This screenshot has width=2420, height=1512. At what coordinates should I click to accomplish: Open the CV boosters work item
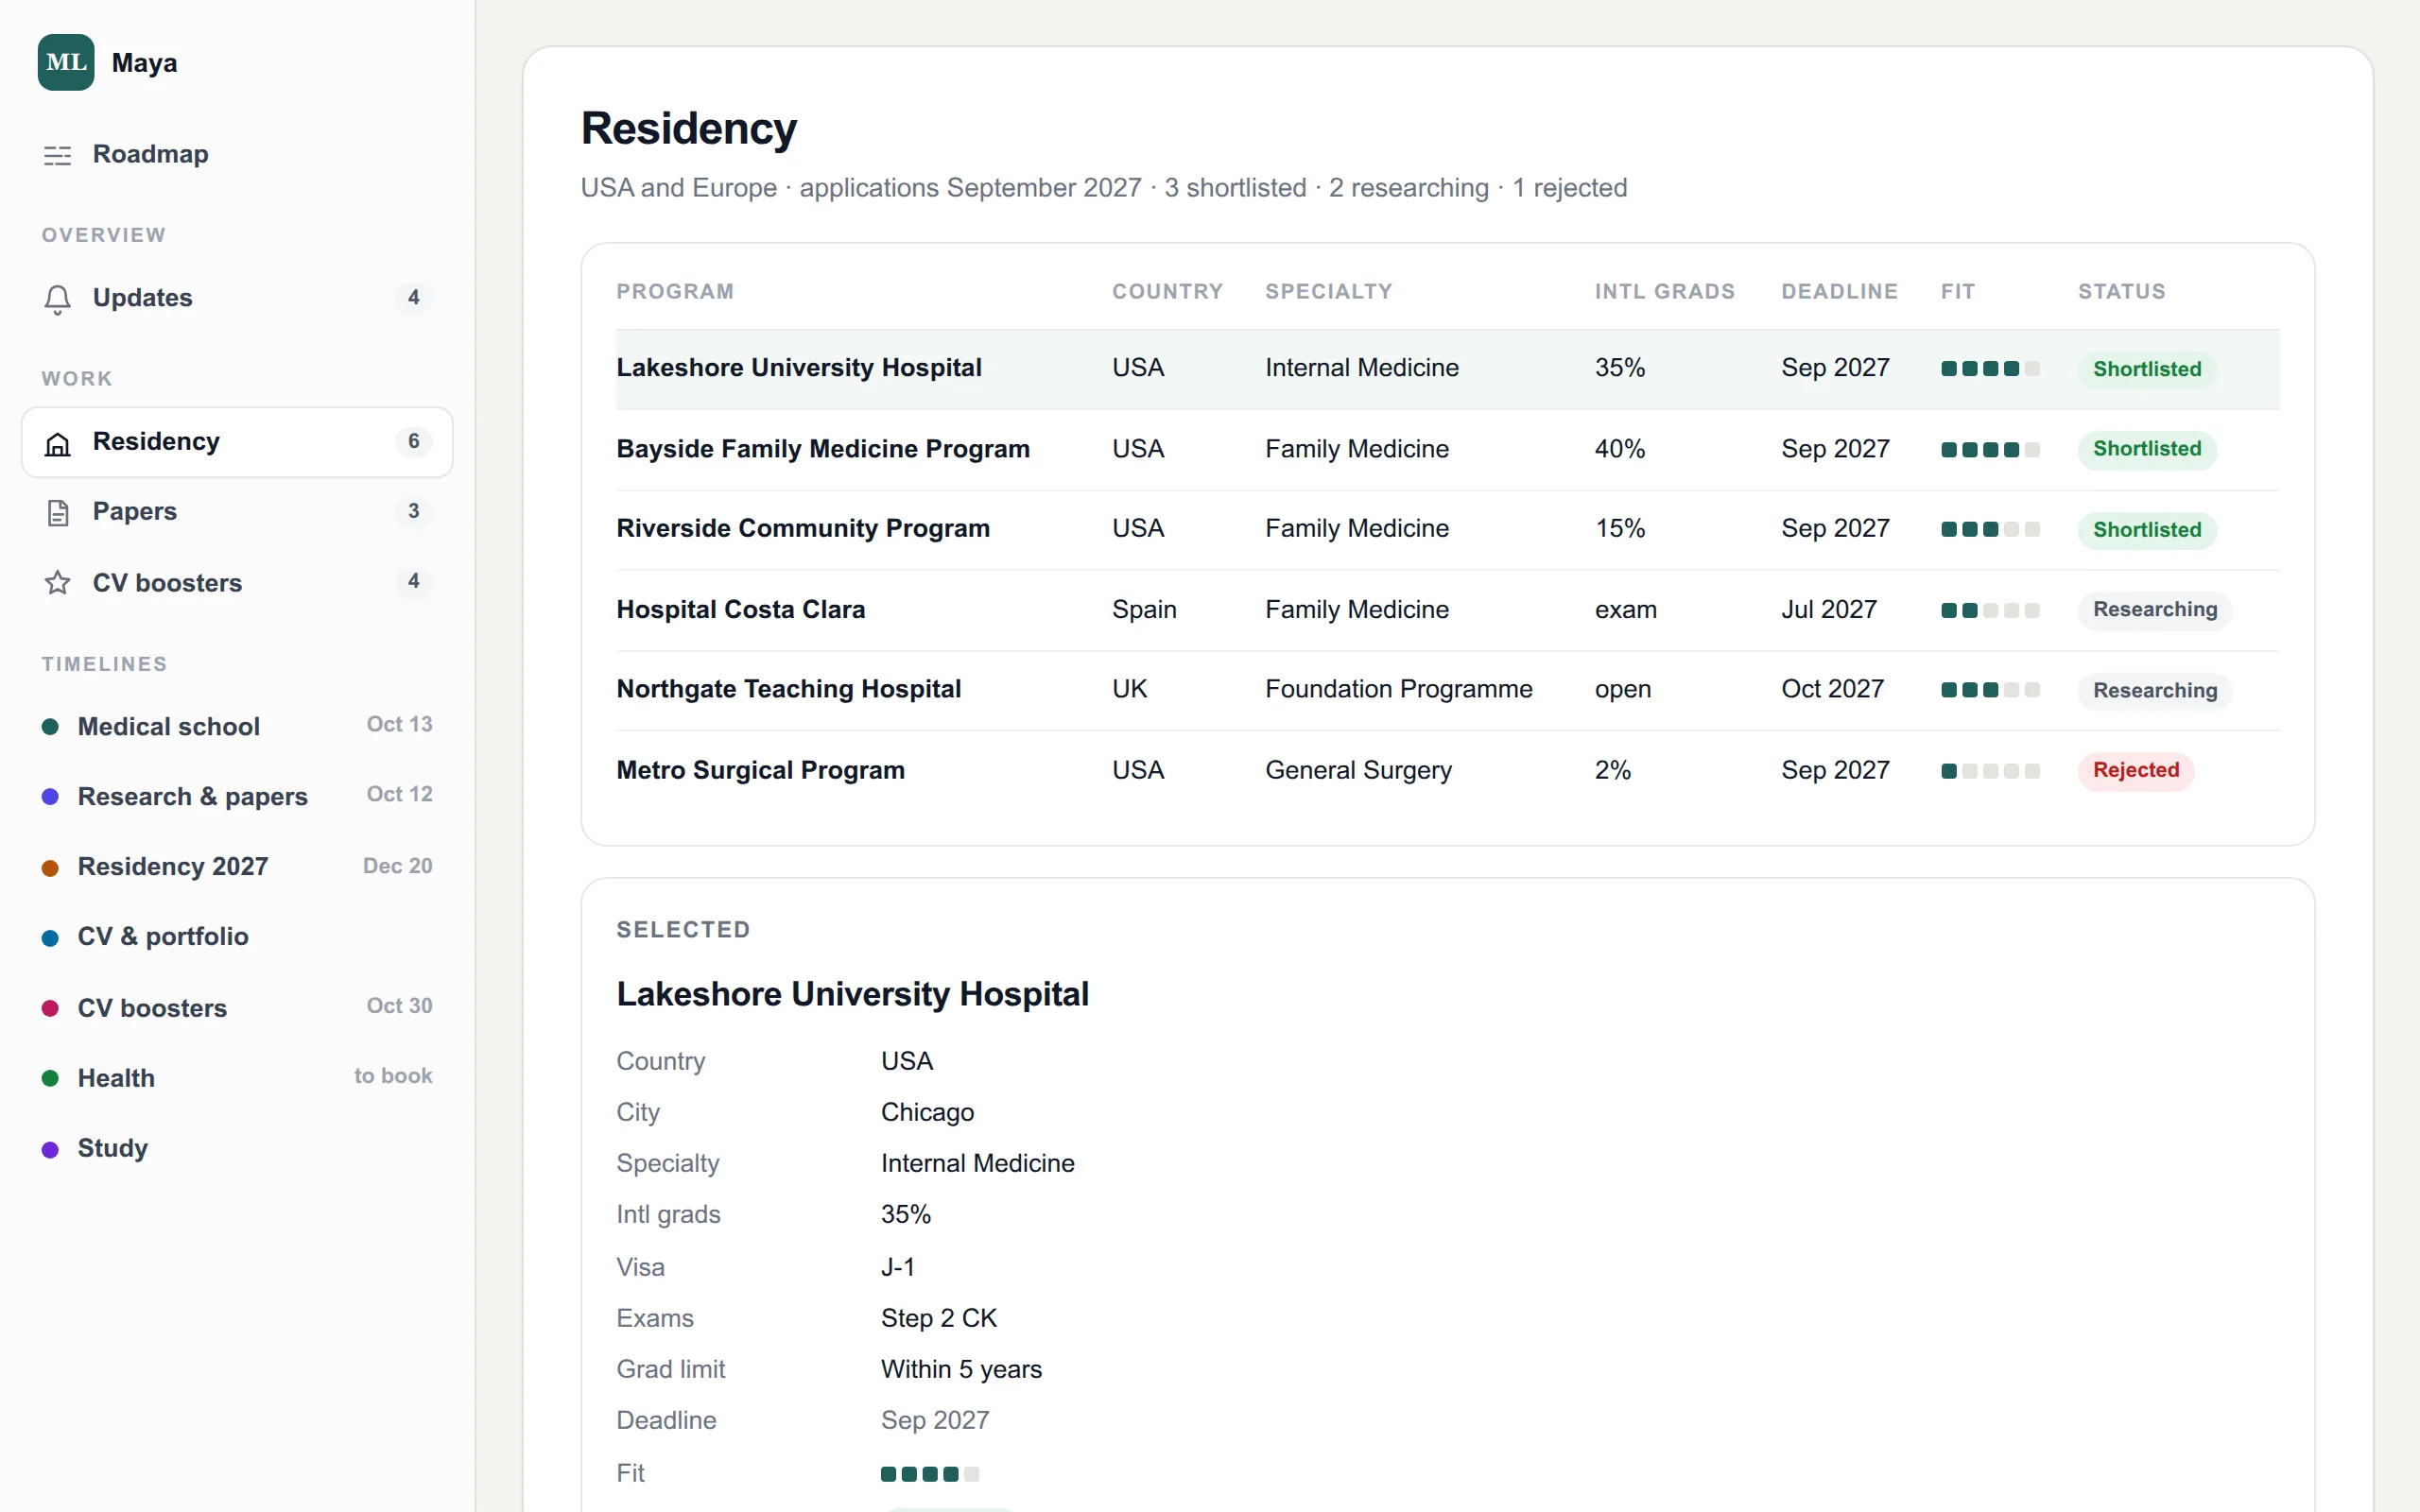pyautogui.click(x=237, y=582)
